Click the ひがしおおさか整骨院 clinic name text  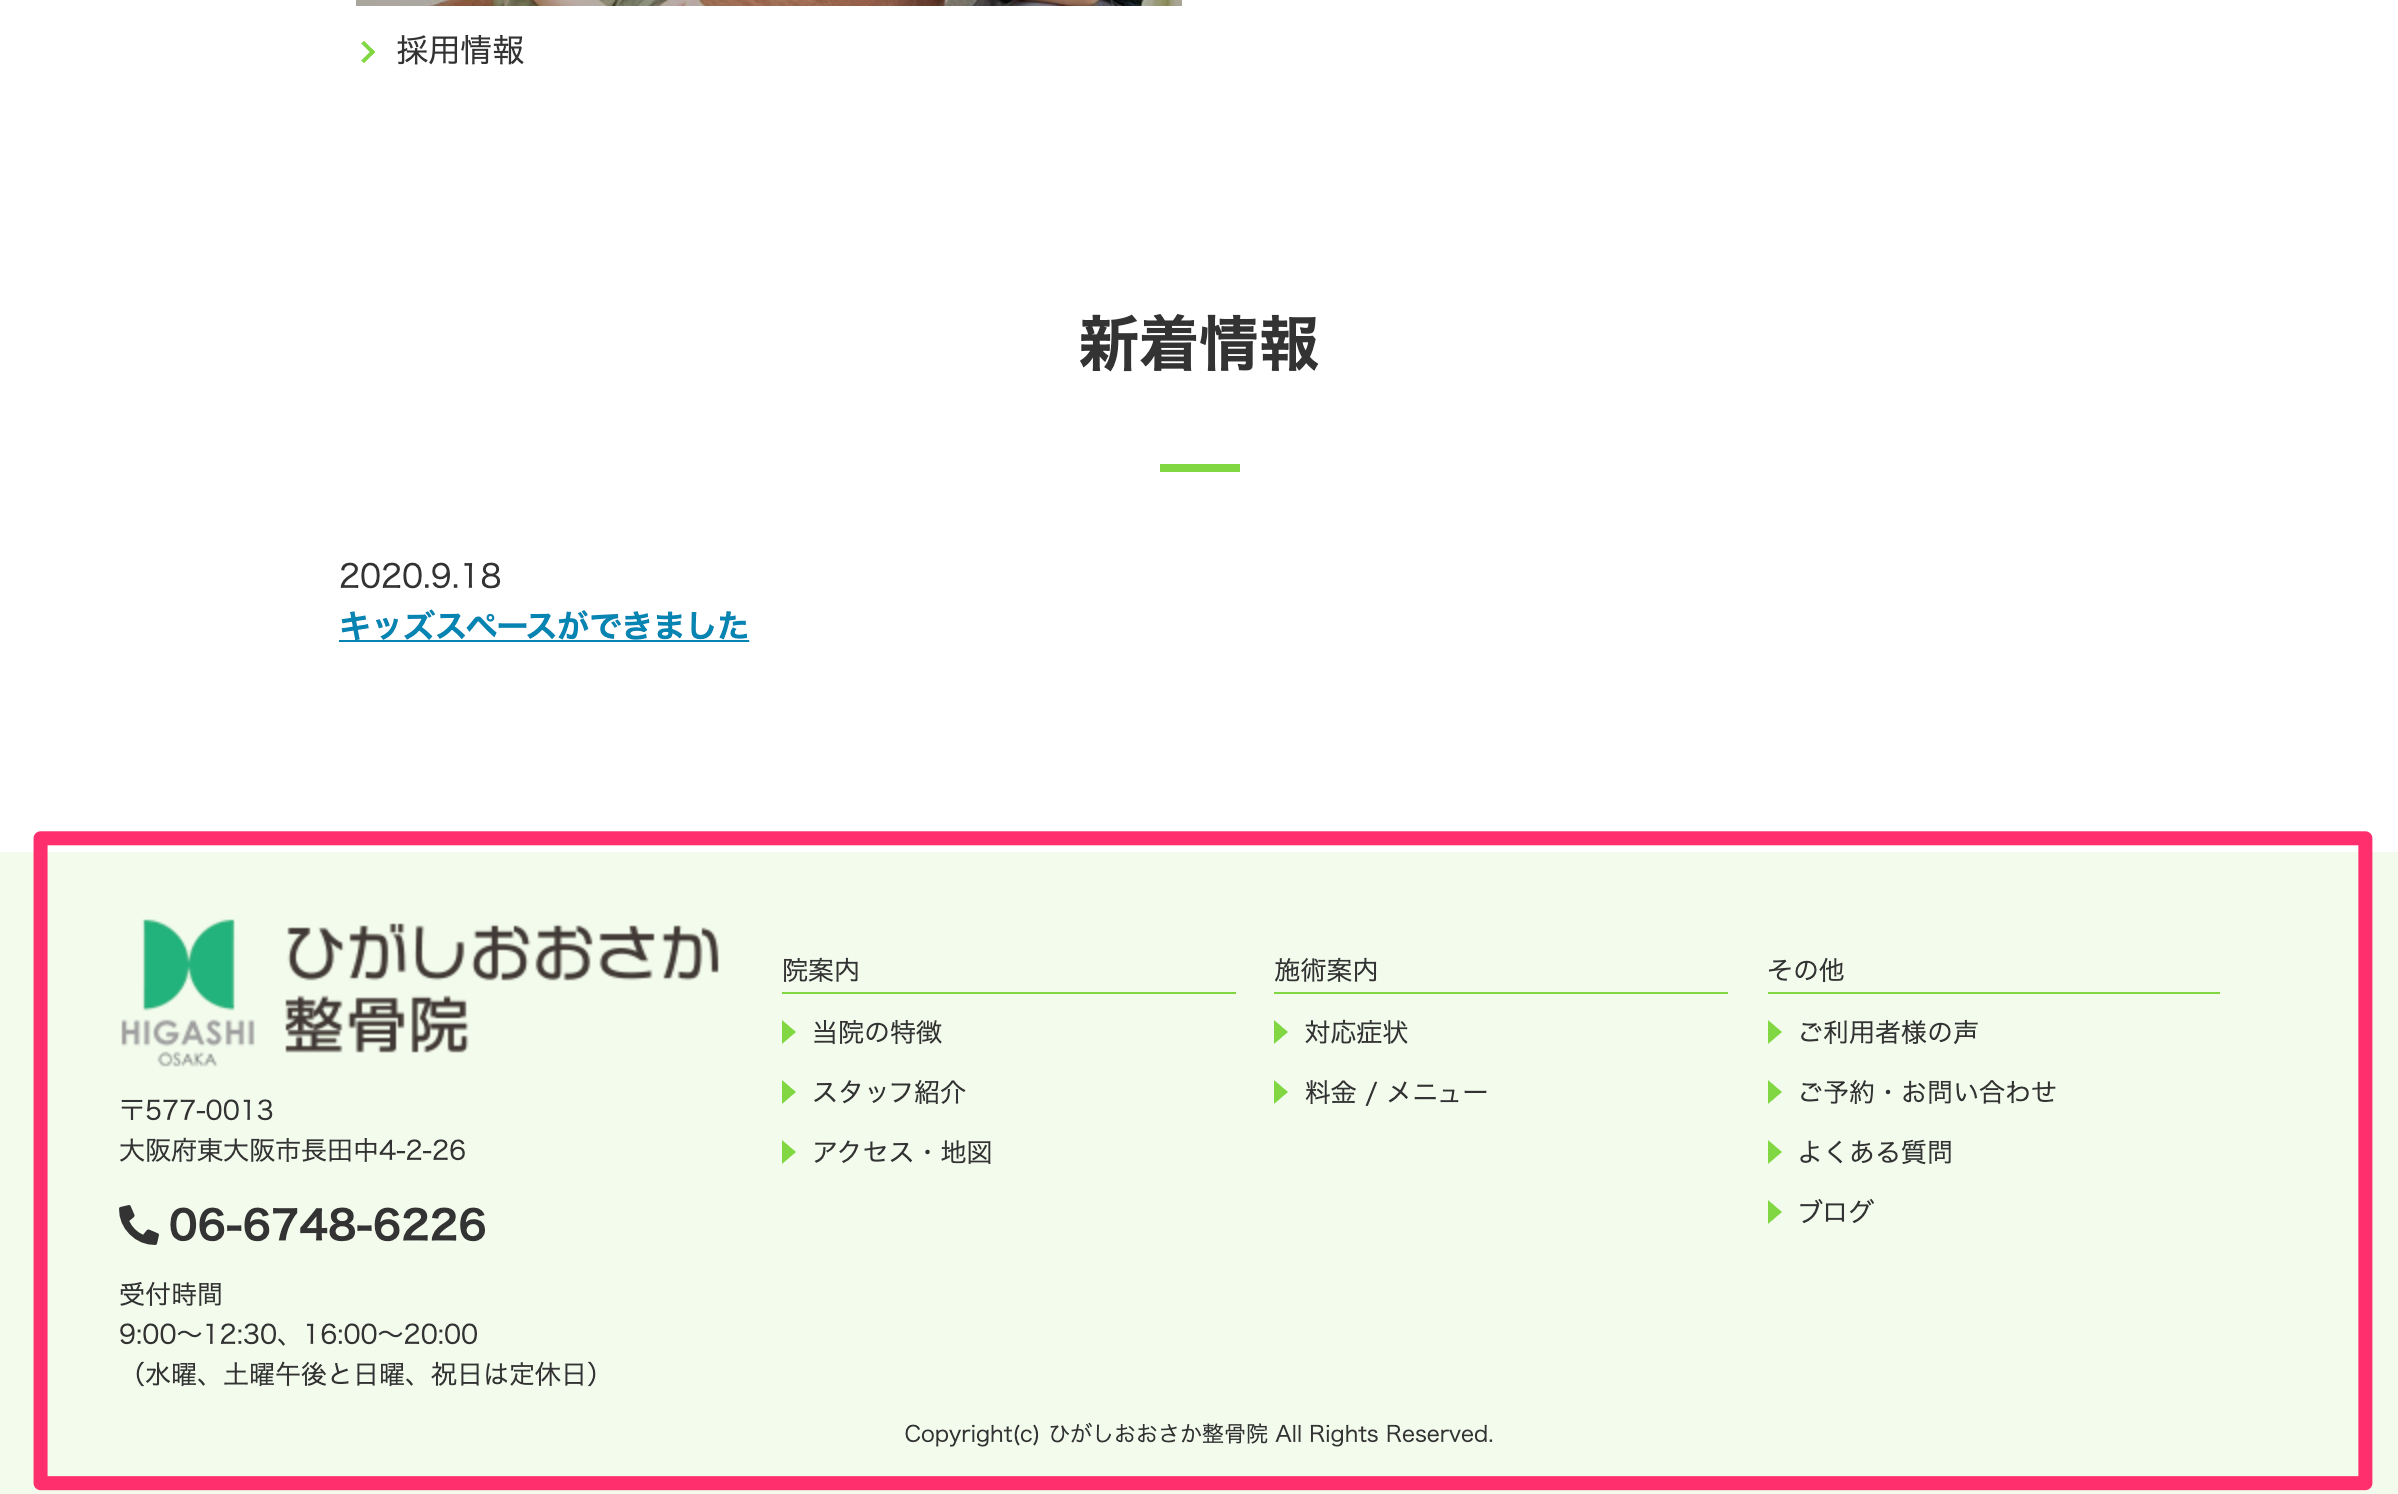click(x=500, y=988)
